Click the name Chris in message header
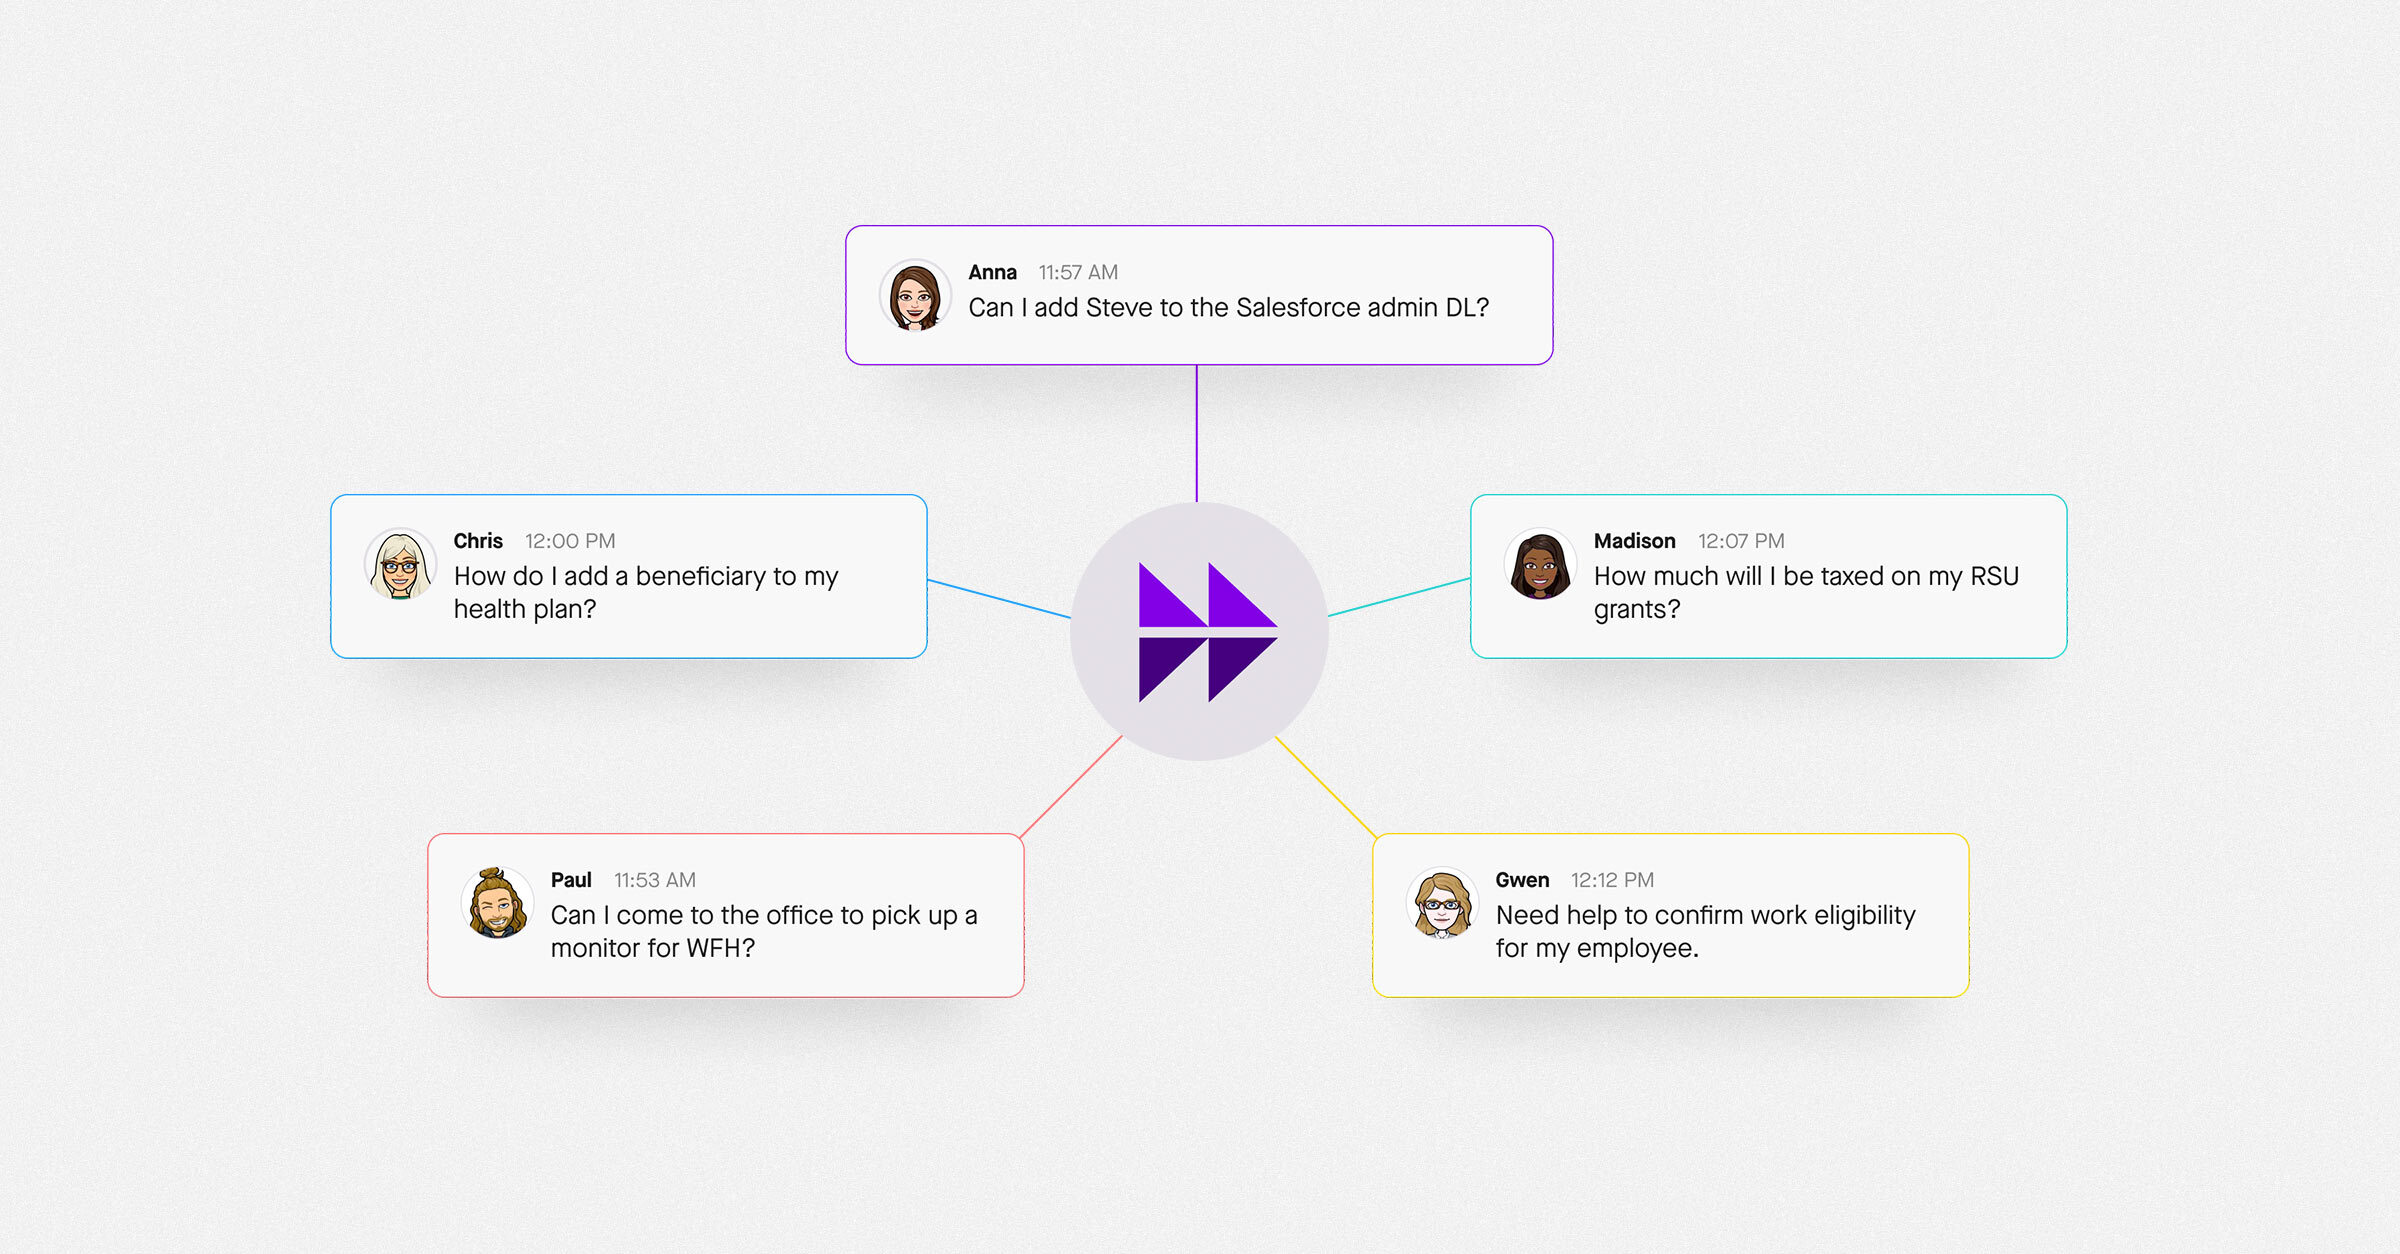Screen dimensions: 2400x1254 click(x=478, y=541)
